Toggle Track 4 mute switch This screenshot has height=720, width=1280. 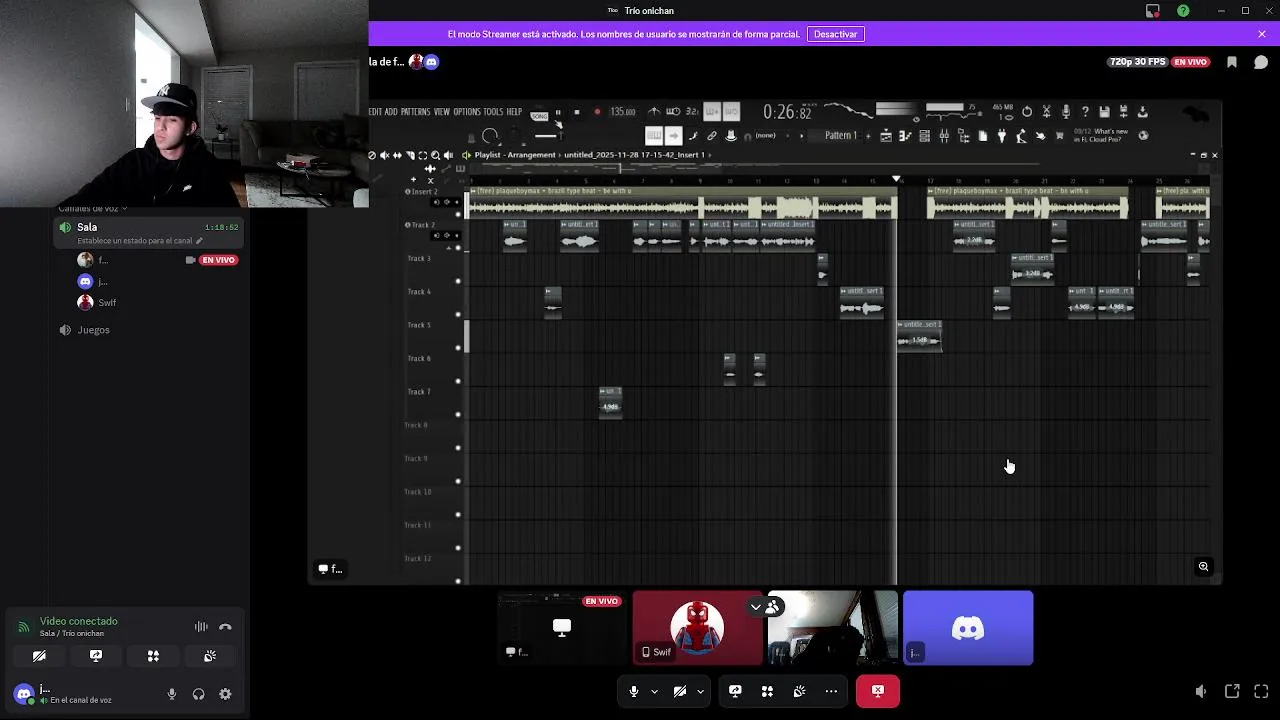(458, 314)
